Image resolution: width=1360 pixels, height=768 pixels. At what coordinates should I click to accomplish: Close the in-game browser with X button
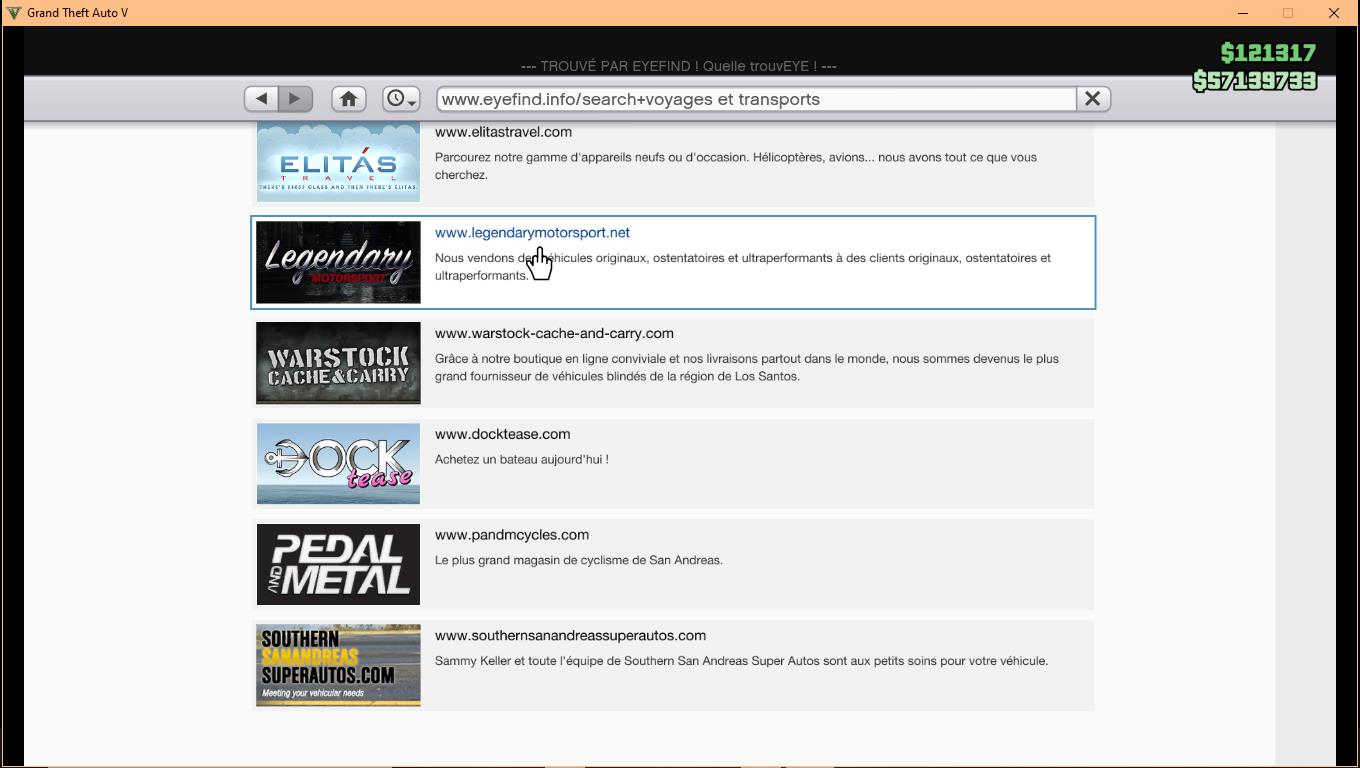coord(1093,99)
